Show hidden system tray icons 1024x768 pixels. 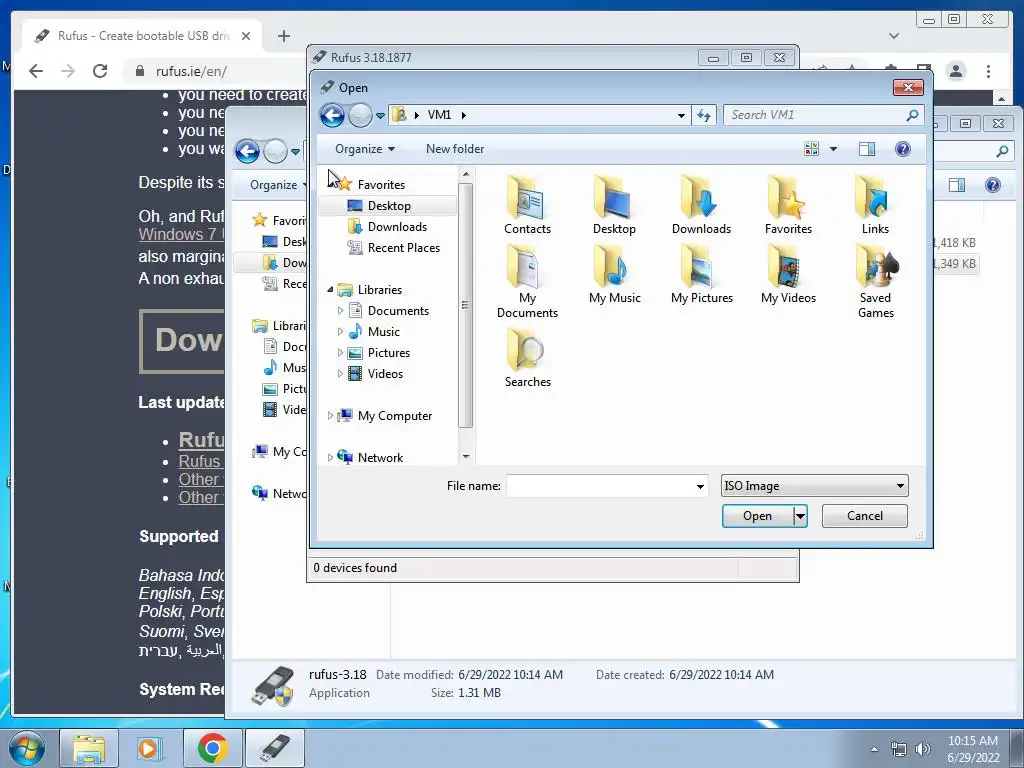pos(874,749)
